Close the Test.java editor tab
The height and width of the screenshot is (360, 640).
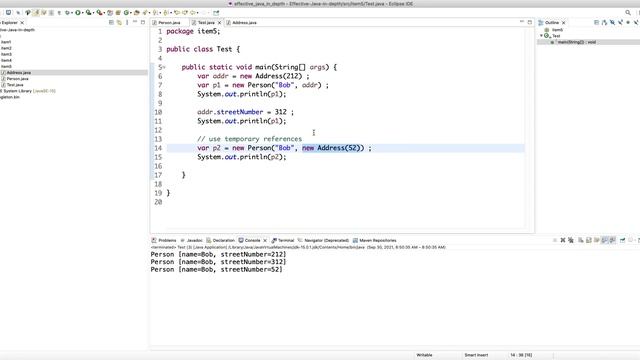click(219, 22)
